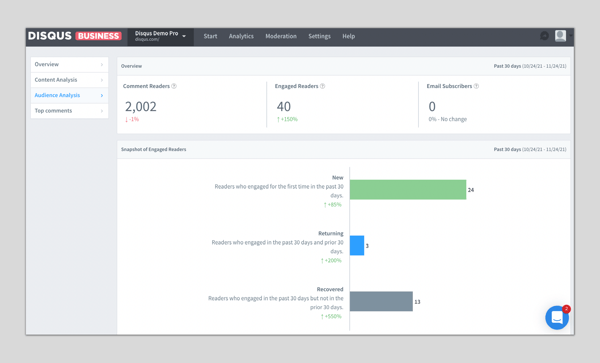Expand the arrow beside the user avatar
This screenshot has width=600, height=363.
click(x=571, y=36)
